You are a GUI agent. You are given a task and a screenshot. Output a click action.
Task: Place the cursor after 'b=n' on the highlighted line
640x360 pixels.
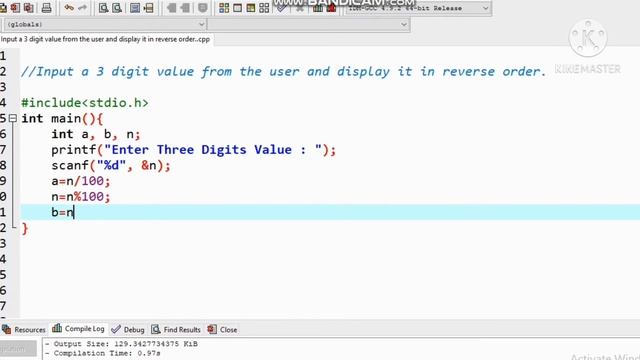(74, 213)
